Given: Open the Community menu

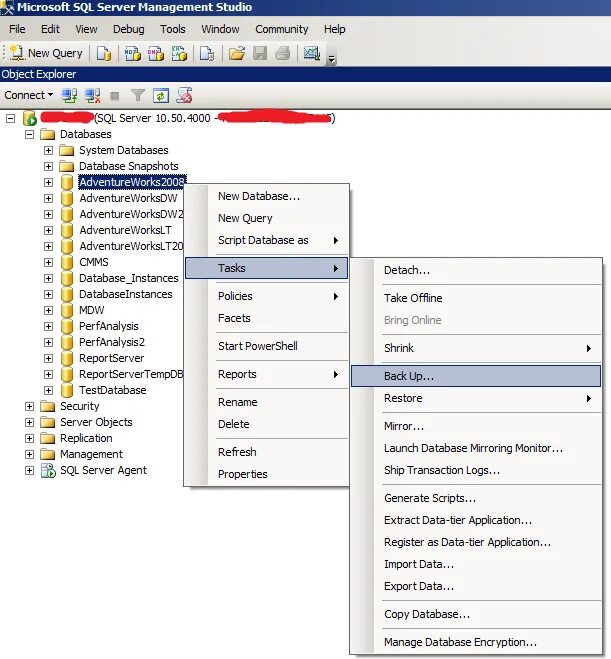Looking at the screenshot, I should coord(282,29).
